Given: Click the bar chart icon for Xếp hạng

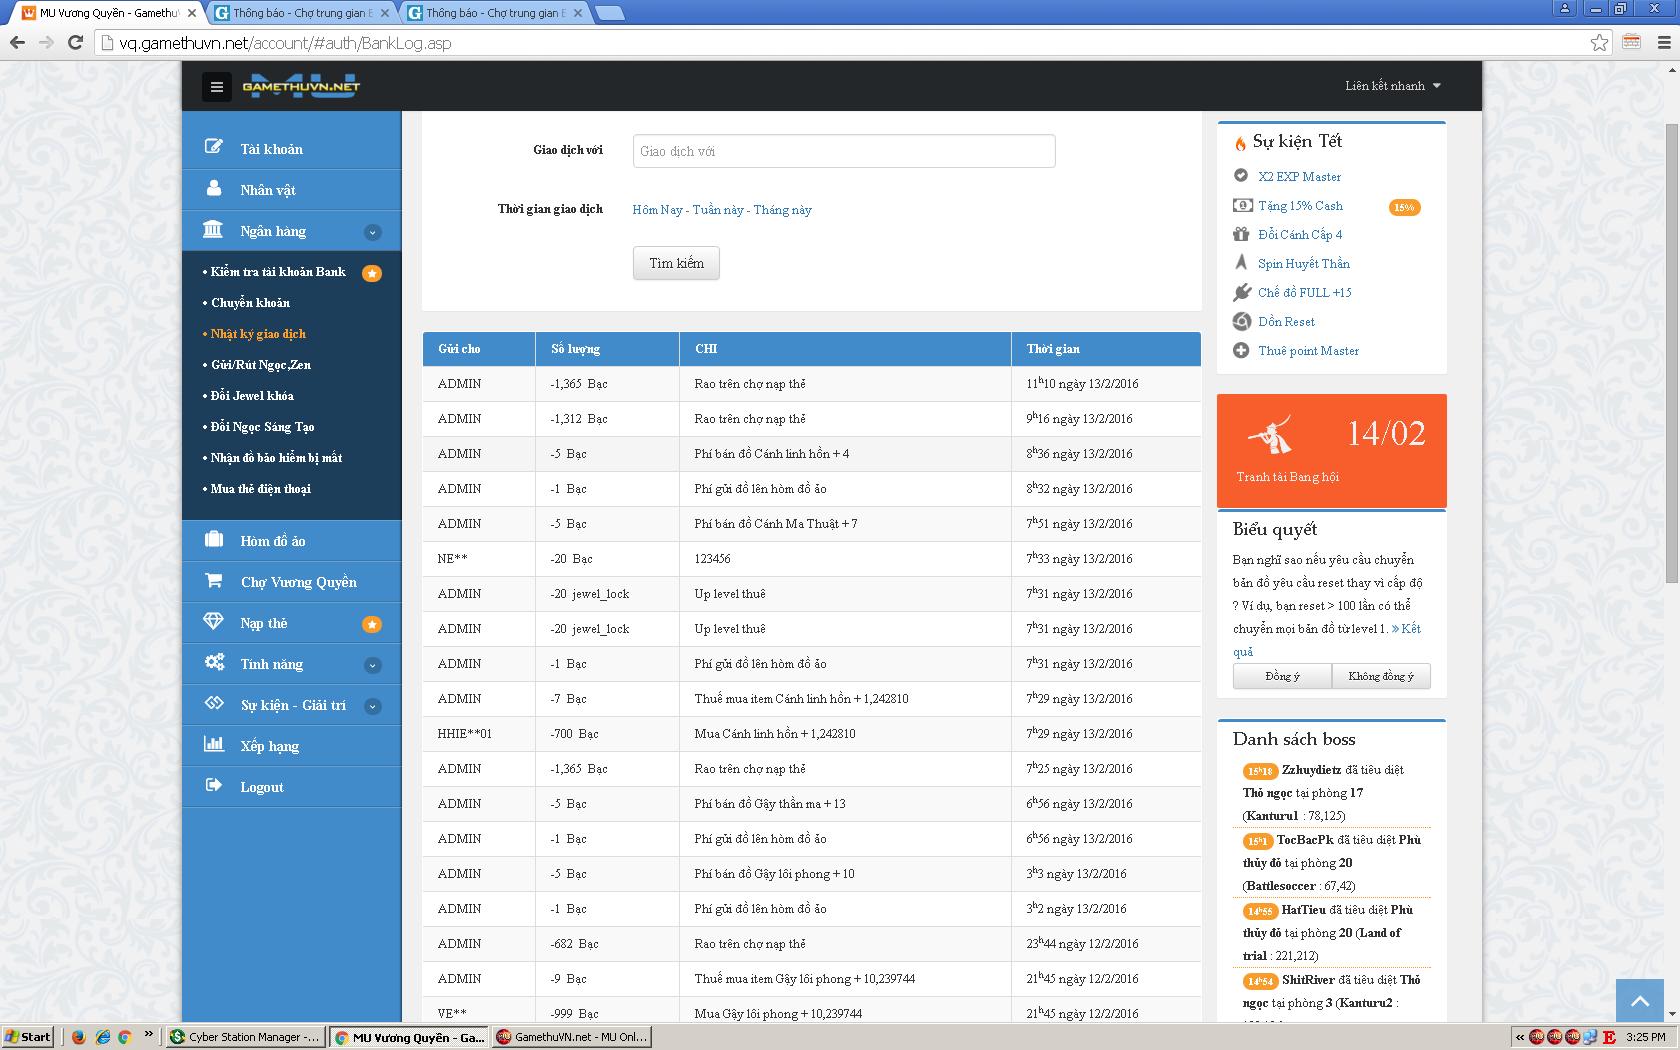Looking at the screenshot, I should point(213,745).
